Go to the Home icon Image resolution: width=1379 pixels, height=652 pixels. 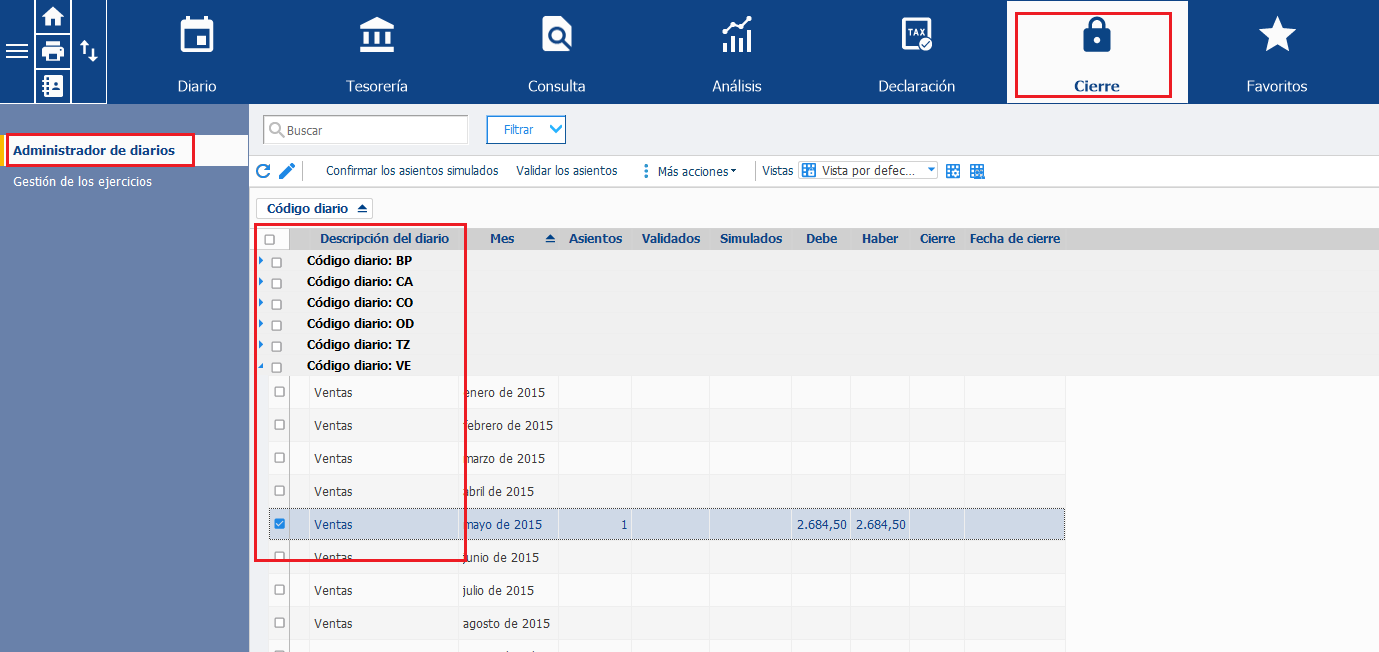tap(53, 17)
